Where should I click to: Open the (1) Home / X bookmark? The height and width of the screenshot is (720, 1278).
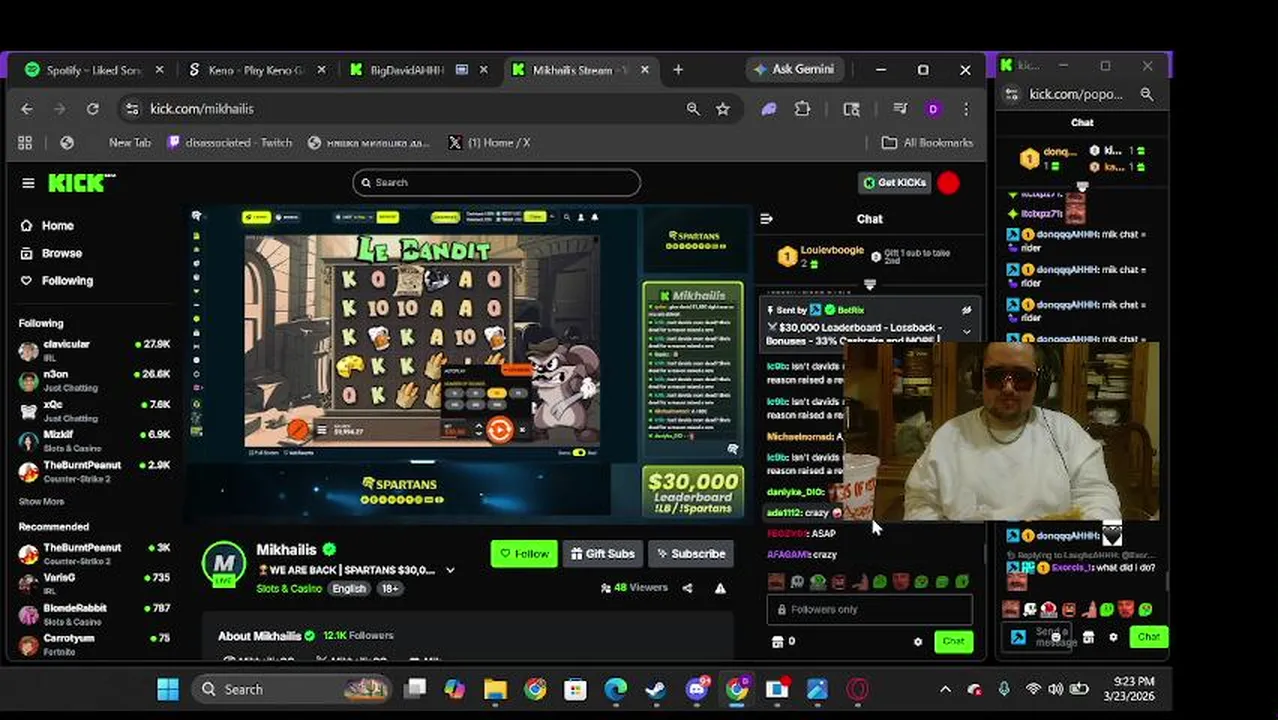point(488,143)
